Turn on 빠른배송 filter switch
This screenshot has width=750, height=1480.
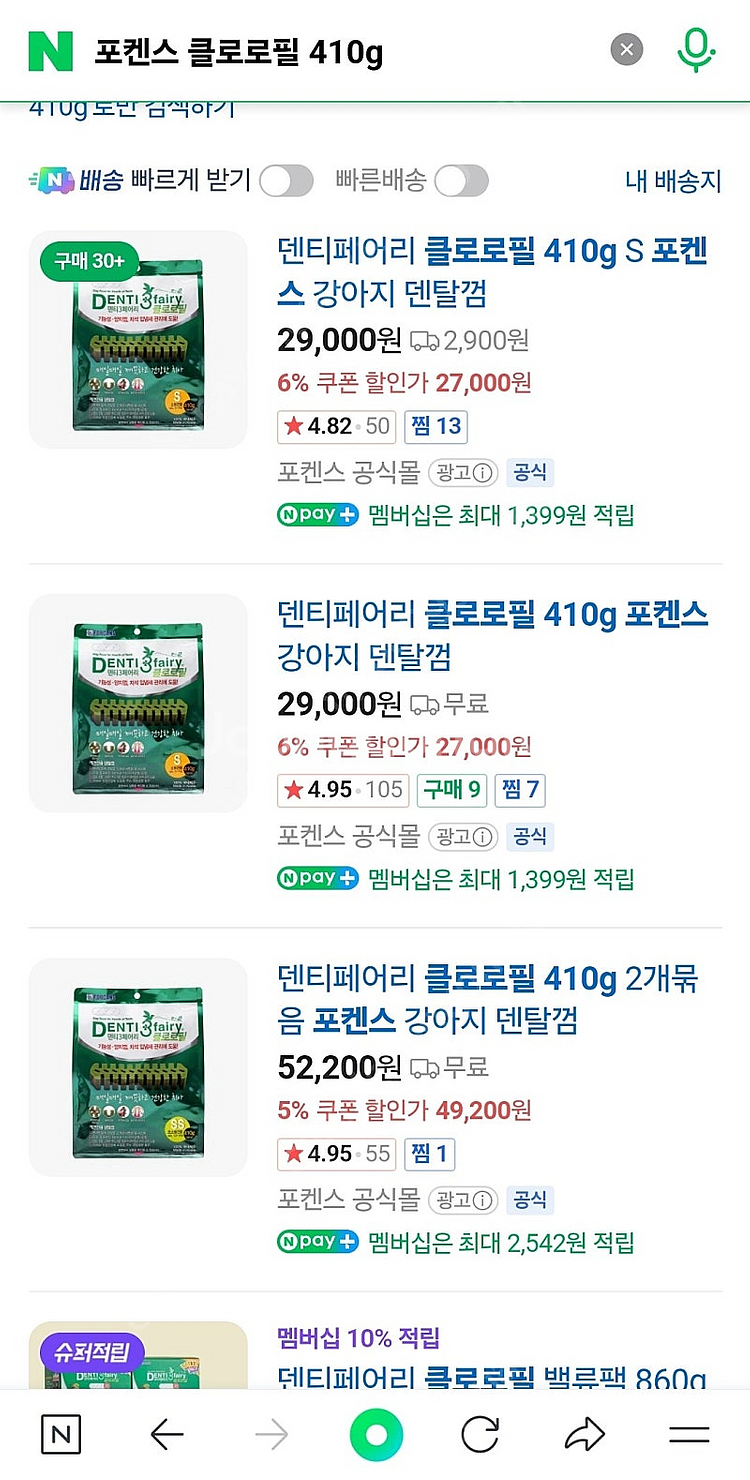(461, 181)
